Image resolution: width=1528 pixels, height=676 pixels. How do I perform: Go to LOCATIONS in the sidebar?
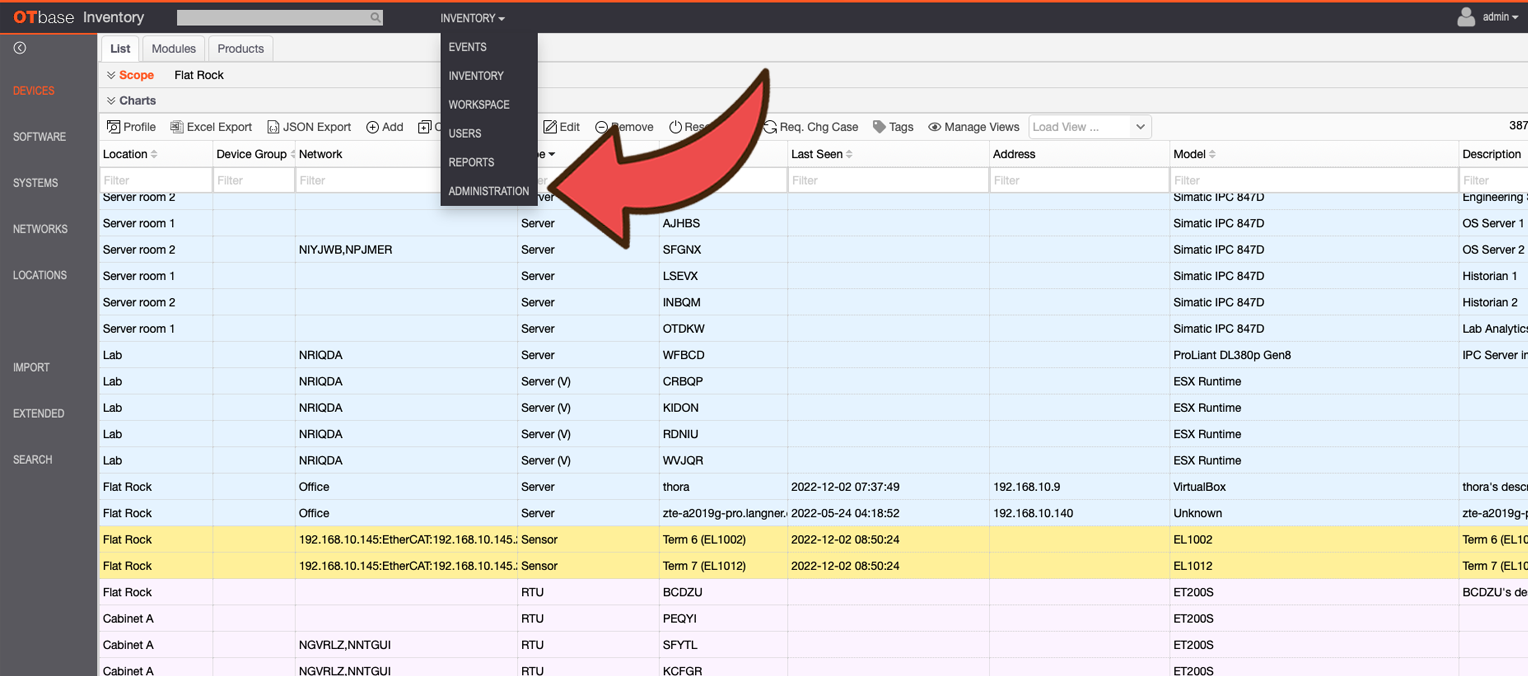tap(40, 275)
